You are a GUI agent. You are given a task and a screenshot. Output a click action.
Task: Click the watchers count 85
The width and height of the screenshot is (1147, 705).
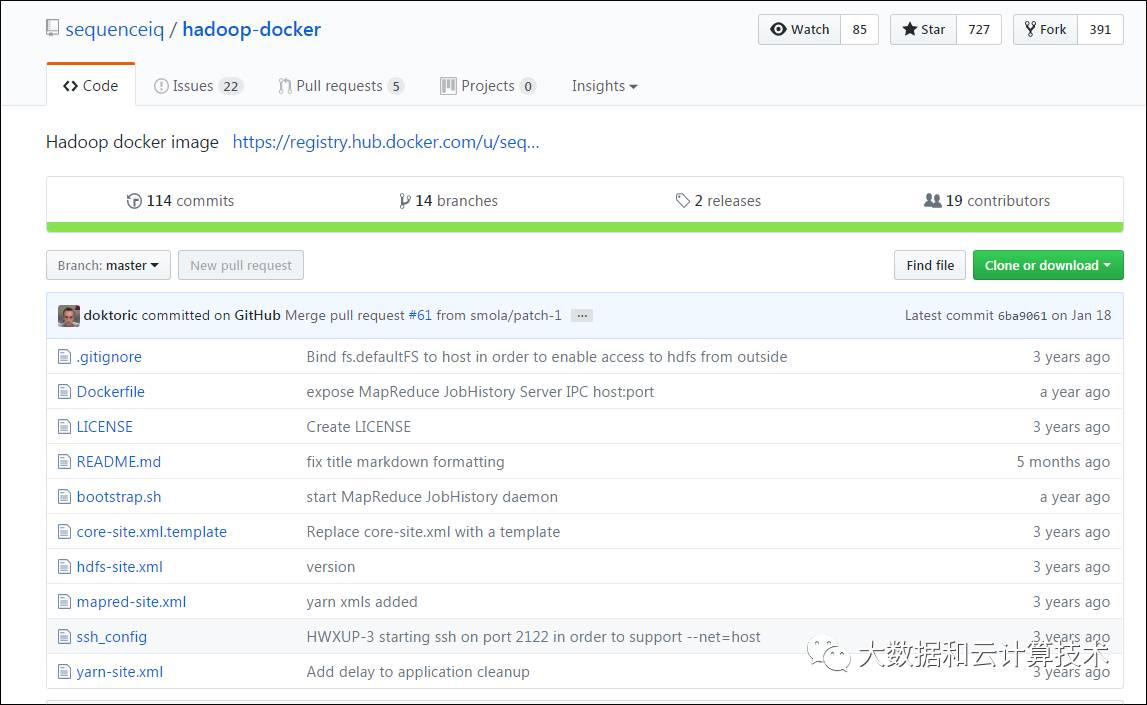point(860,29)
